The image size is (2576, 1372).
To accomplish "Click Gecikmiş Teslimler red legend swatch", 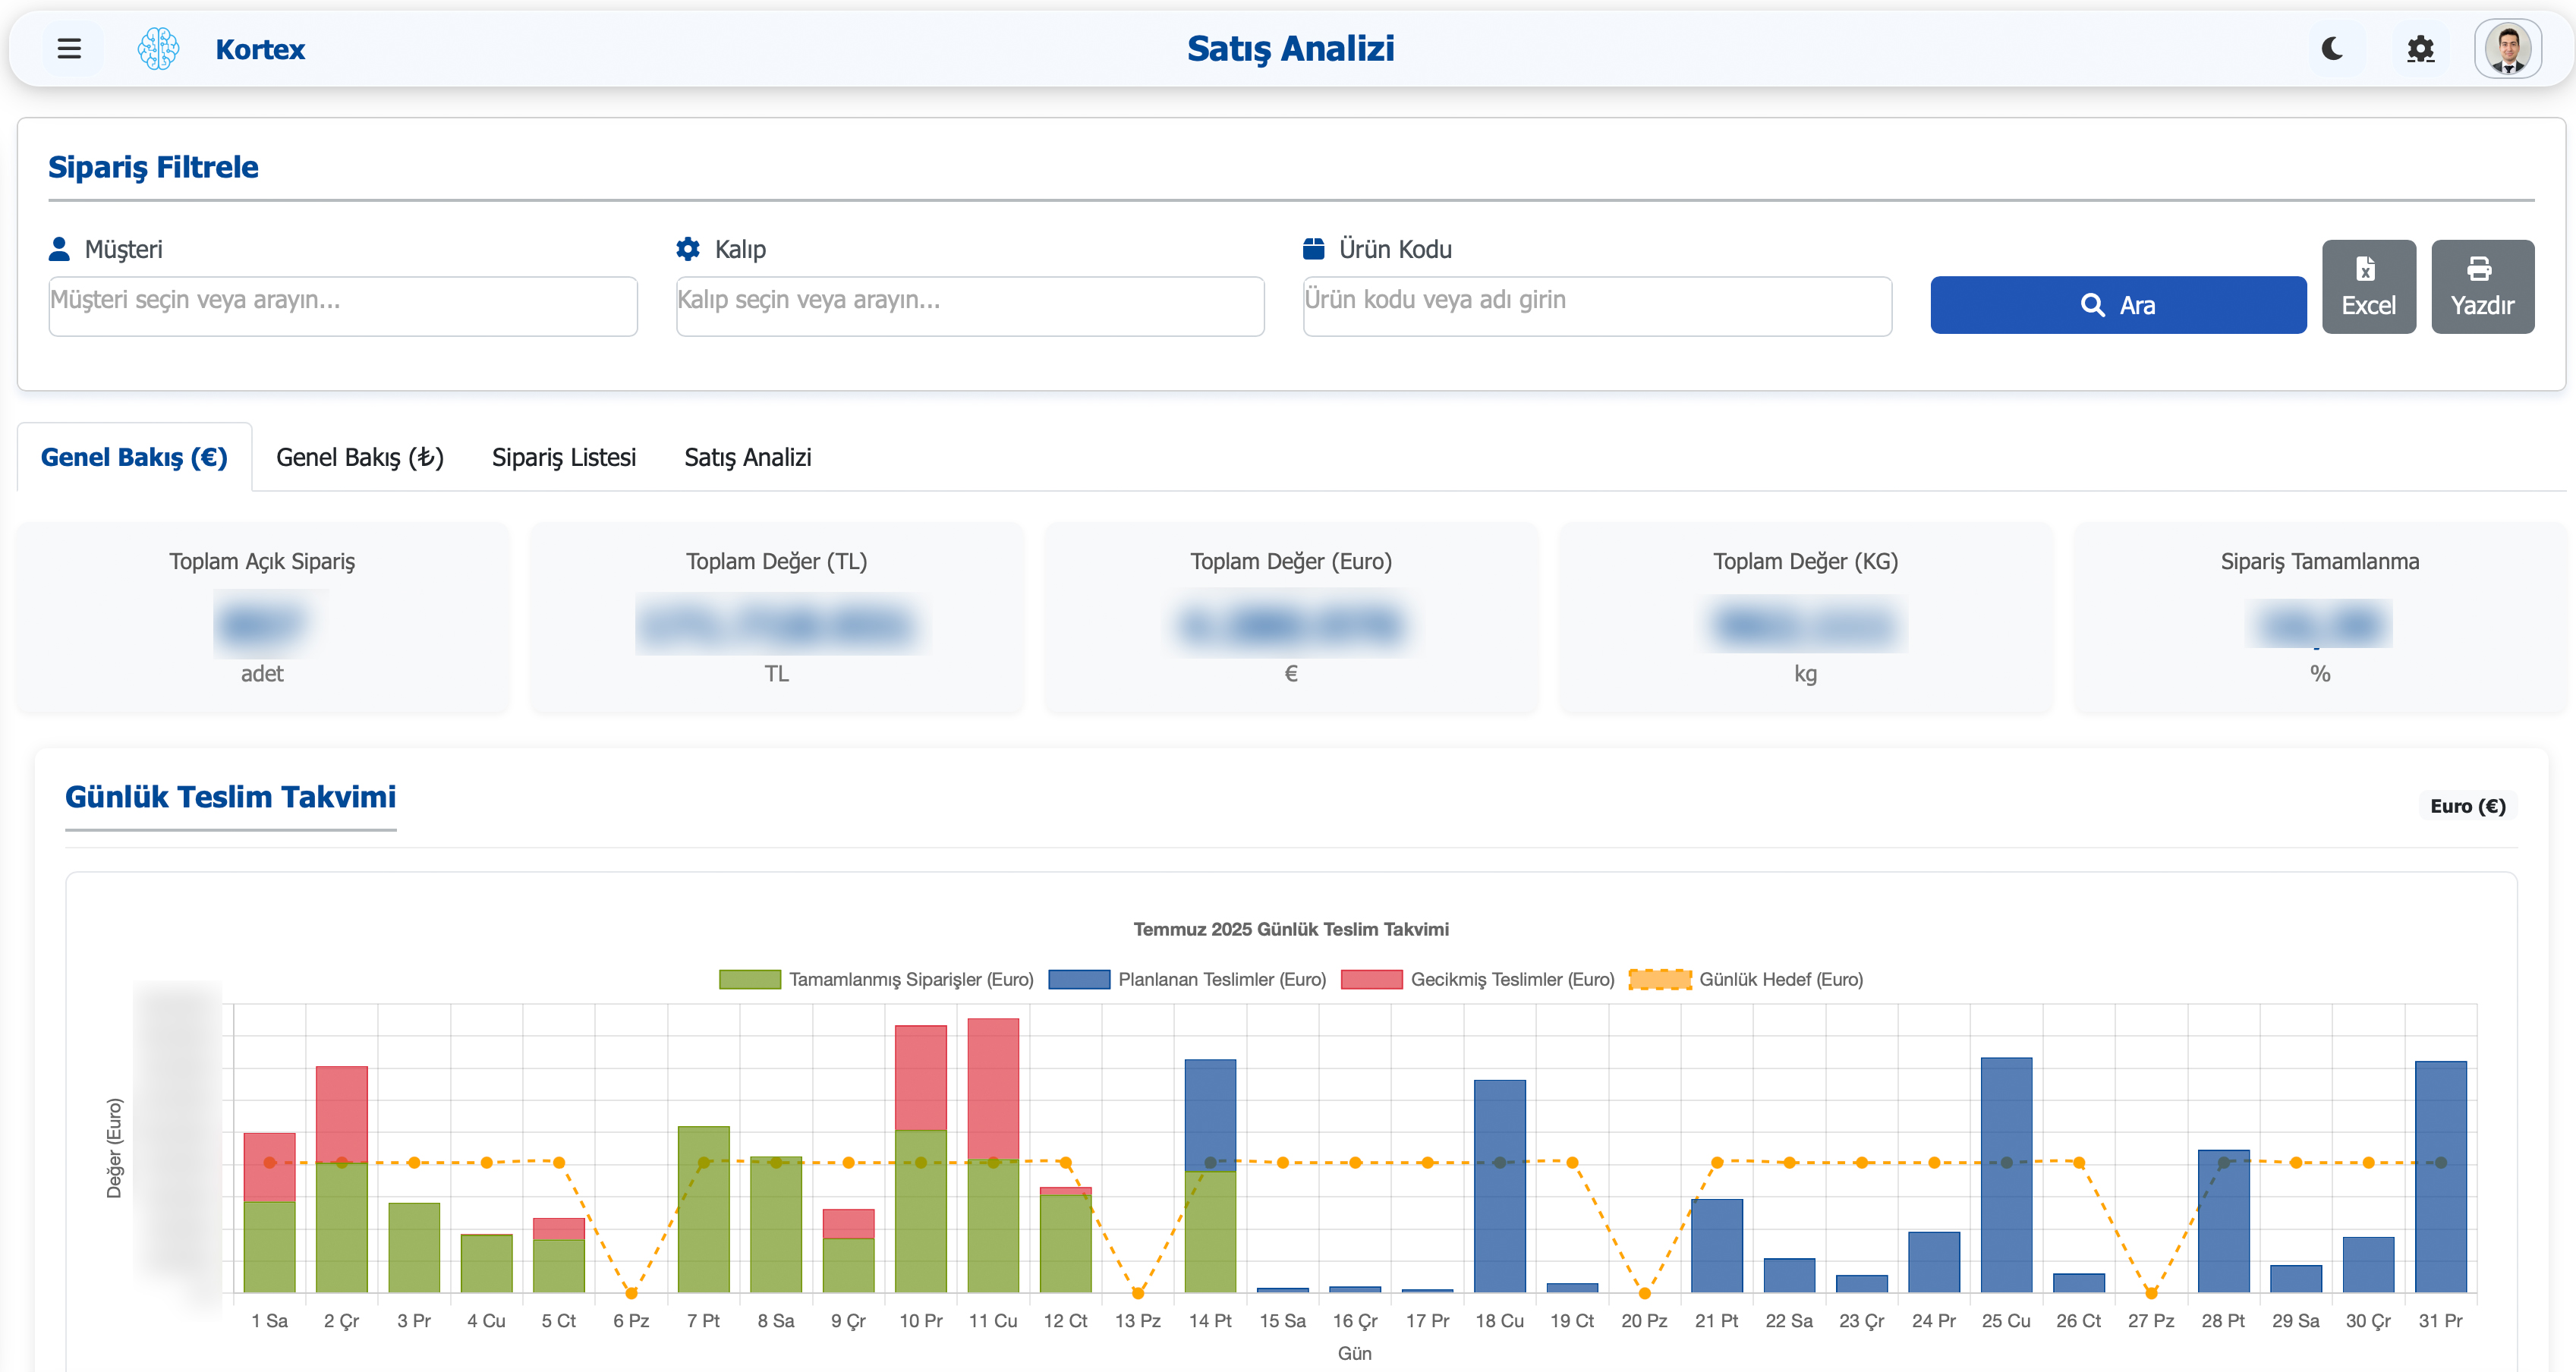I will [1371, 979].
